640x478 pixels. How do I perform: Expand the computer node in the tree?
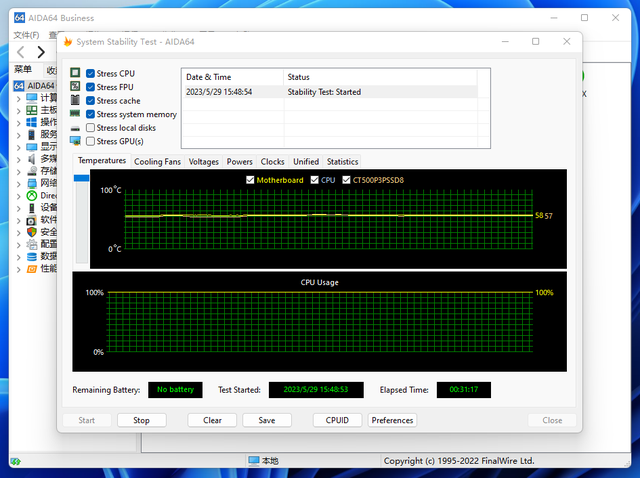click(18, 99)
